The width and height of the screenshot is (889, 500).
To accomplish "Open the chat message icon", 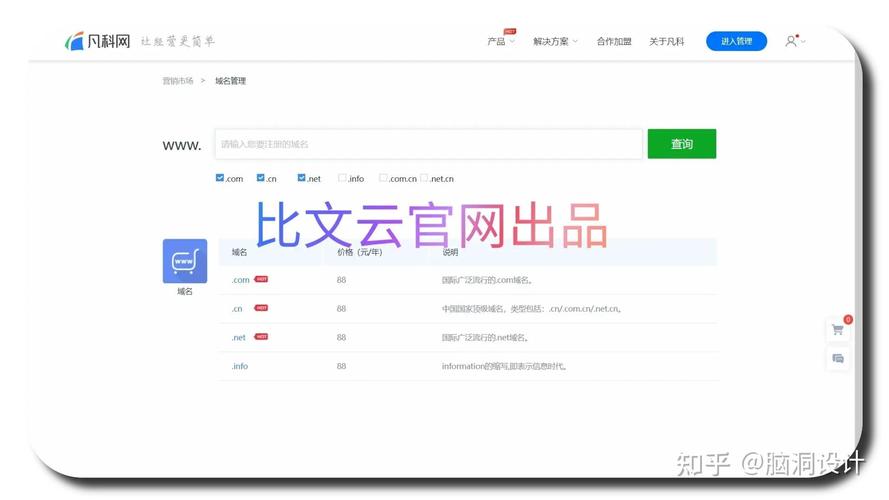I will tap(837, 358).
